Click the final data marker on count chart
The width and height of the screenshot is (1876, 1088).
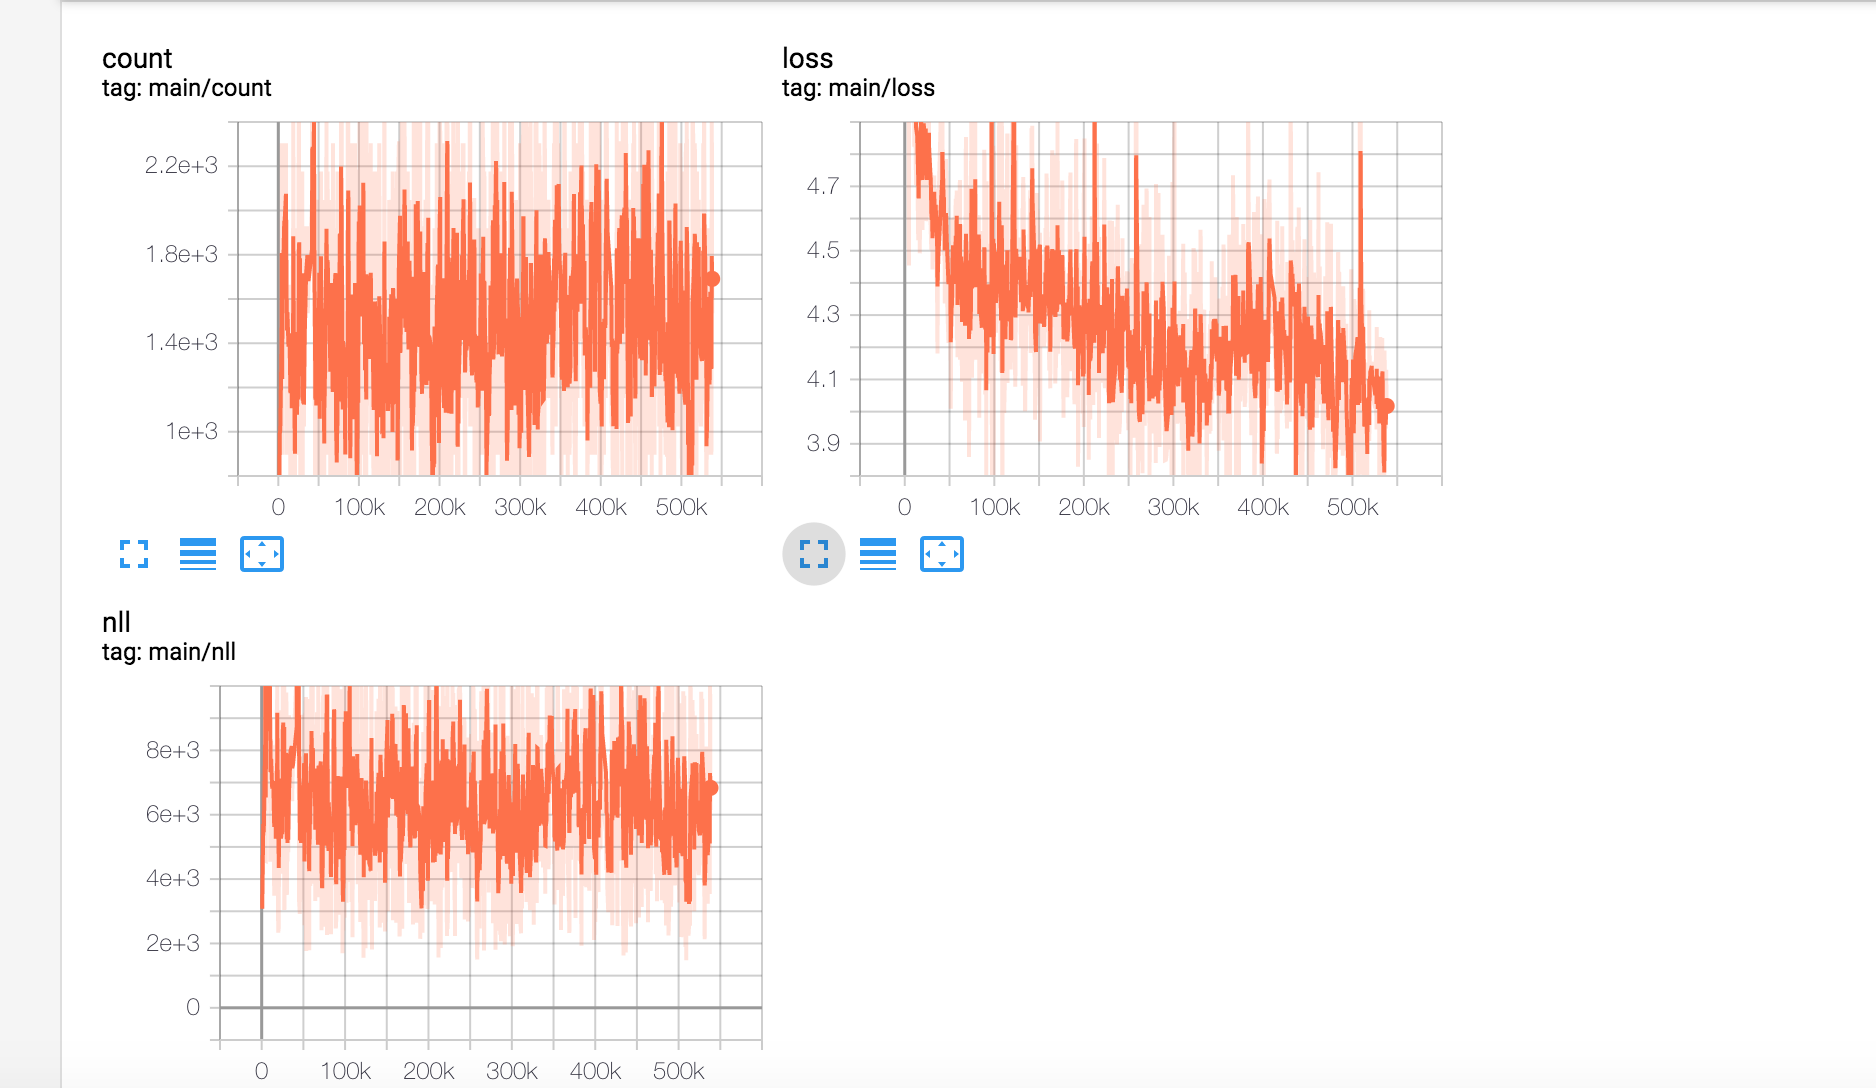tap(711, 278)
